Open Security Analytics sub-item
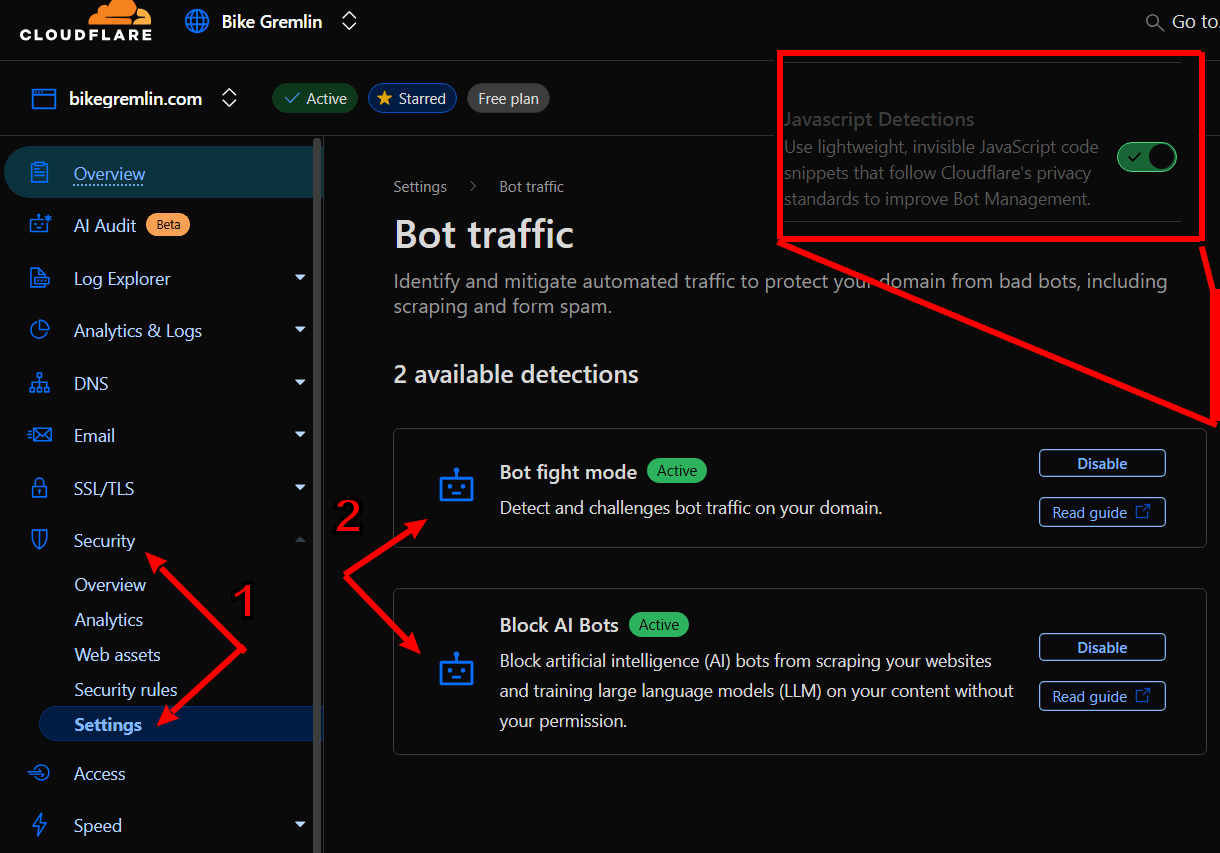Screen dimensions: 1220x853 click(108, 620)
